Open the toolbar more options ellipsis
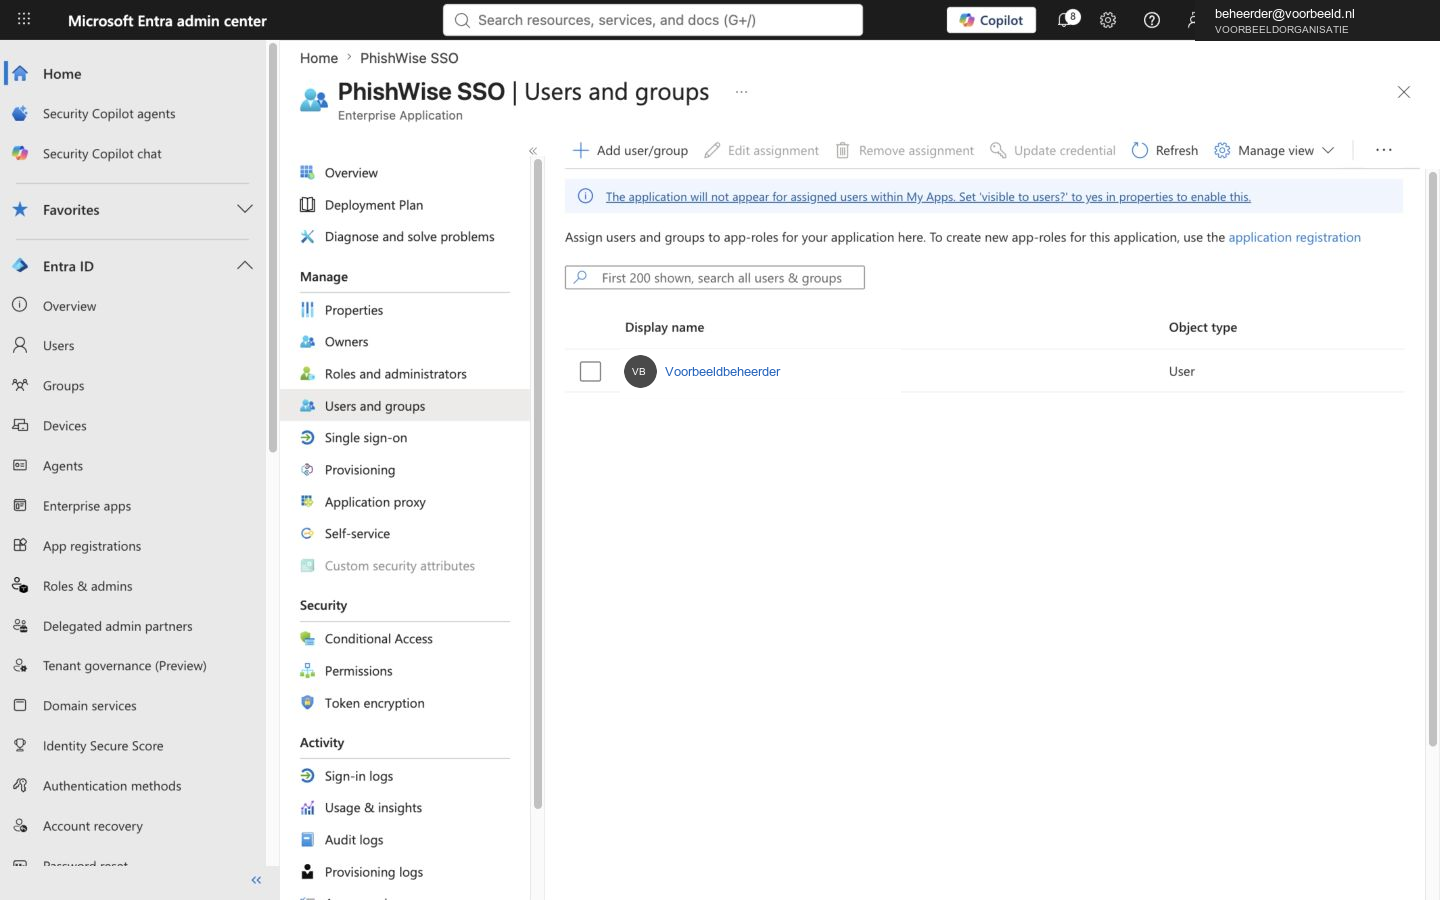 click(x=1384, y=150)
